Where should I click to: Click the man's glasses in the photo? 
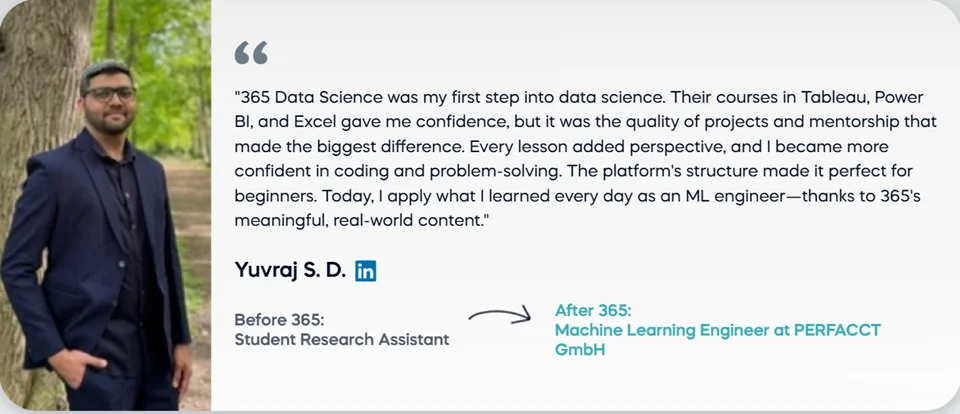(x=110, y=94)
